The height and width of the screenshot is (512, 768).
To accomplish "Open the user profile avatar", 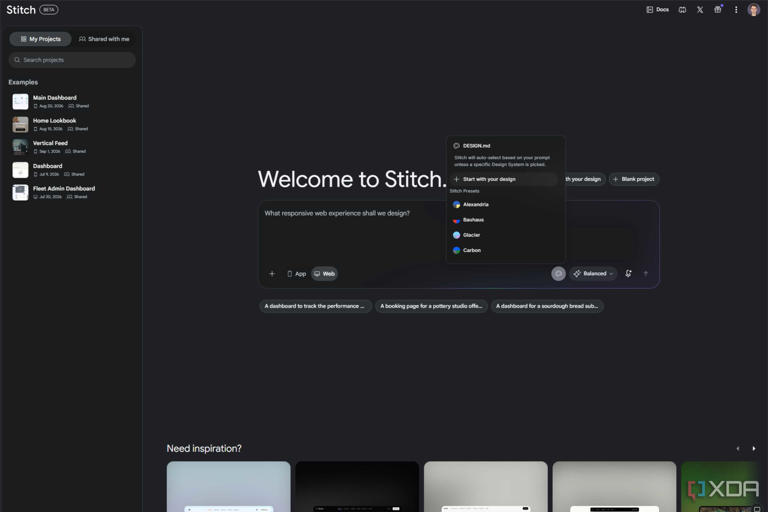I will [754, 10].
